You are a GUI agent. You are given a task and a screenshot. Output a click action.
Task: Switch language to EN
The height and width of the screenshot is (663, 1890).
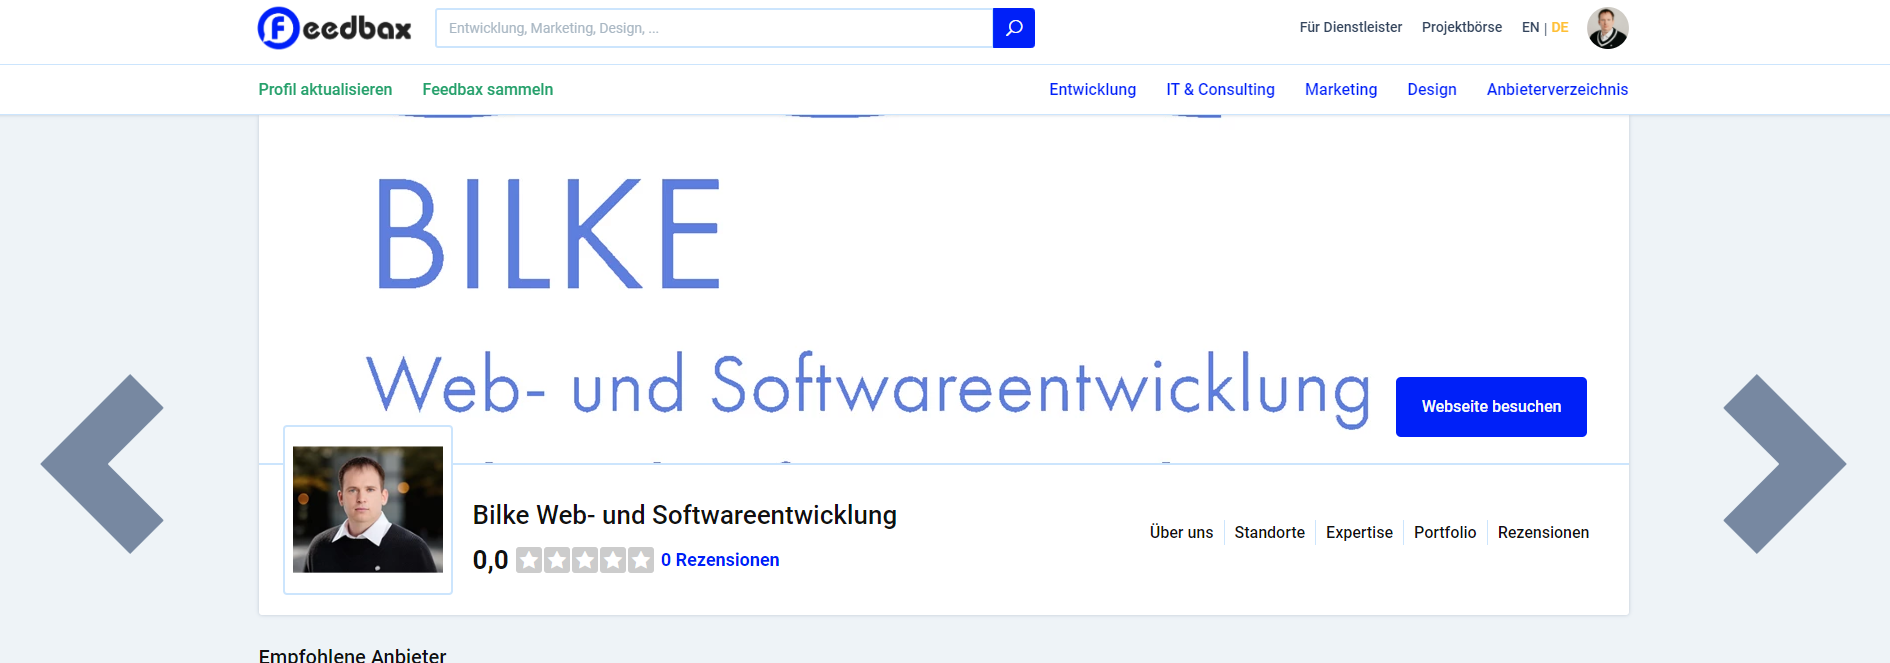tap(1530, 27)
